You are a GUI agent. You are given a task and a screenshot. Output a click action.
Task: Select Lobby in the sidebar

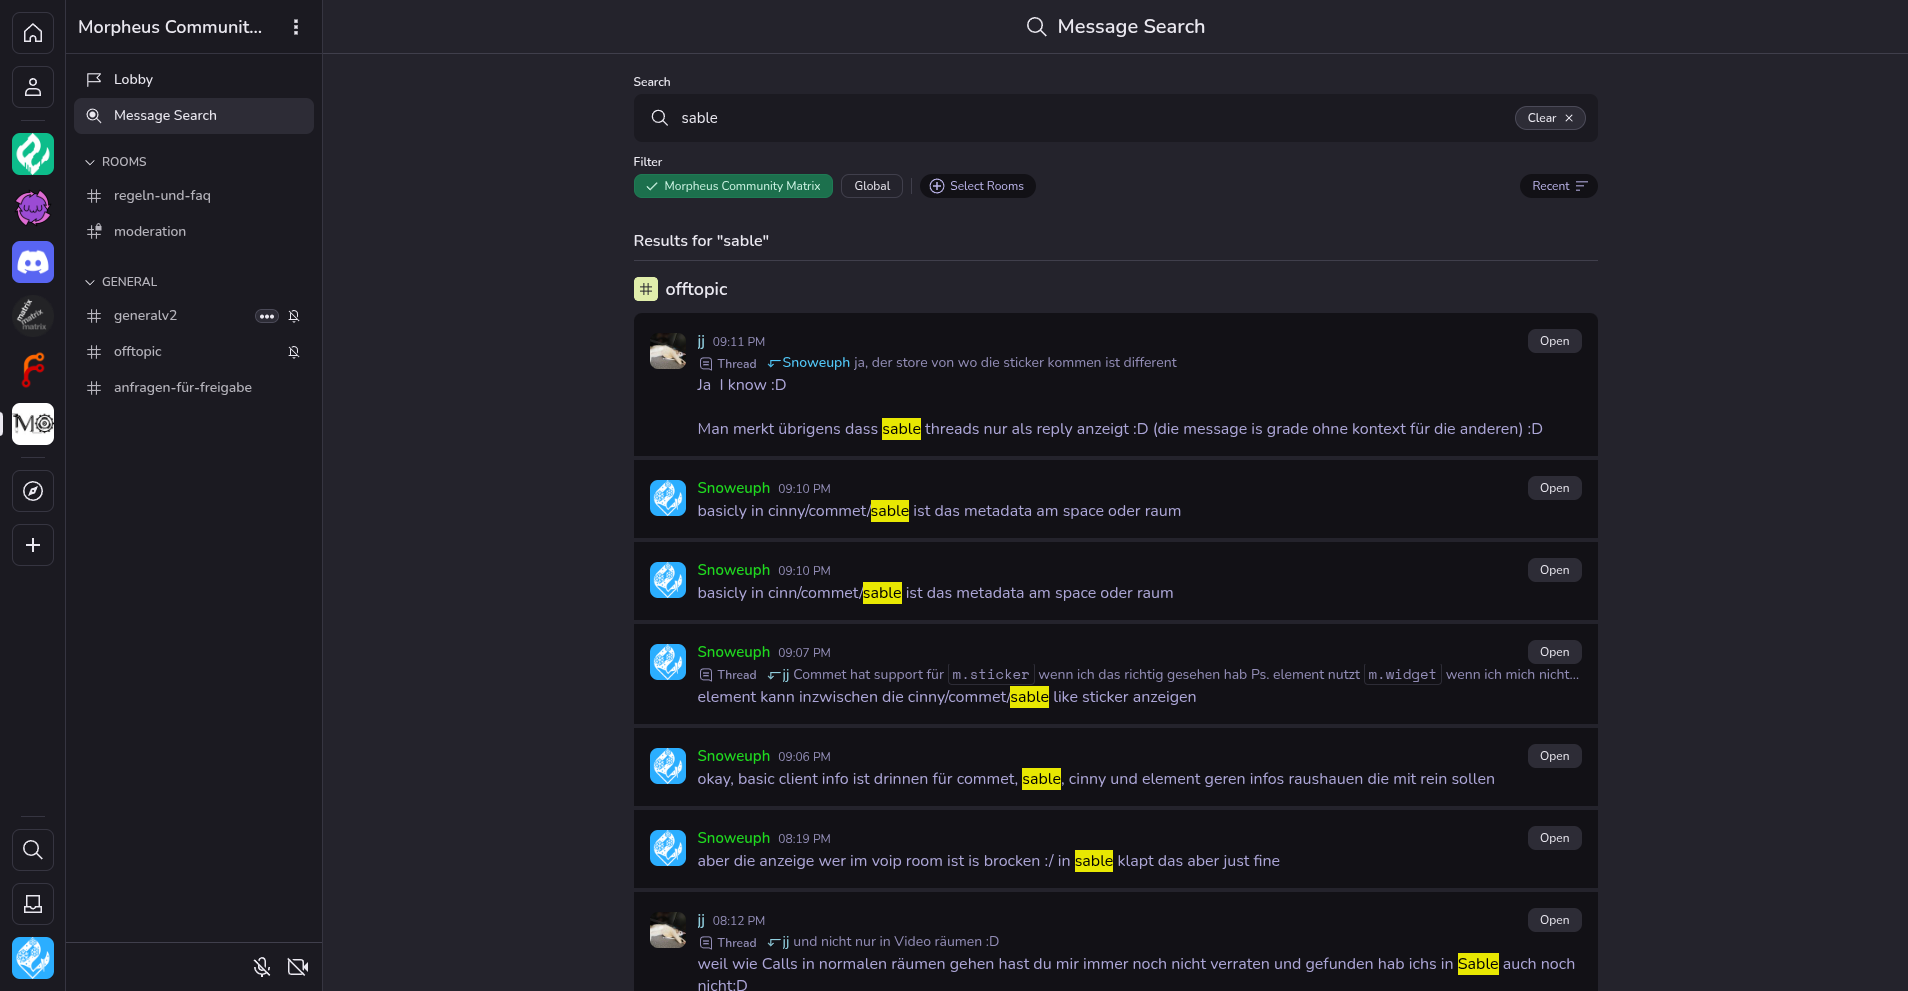[133, 79]
